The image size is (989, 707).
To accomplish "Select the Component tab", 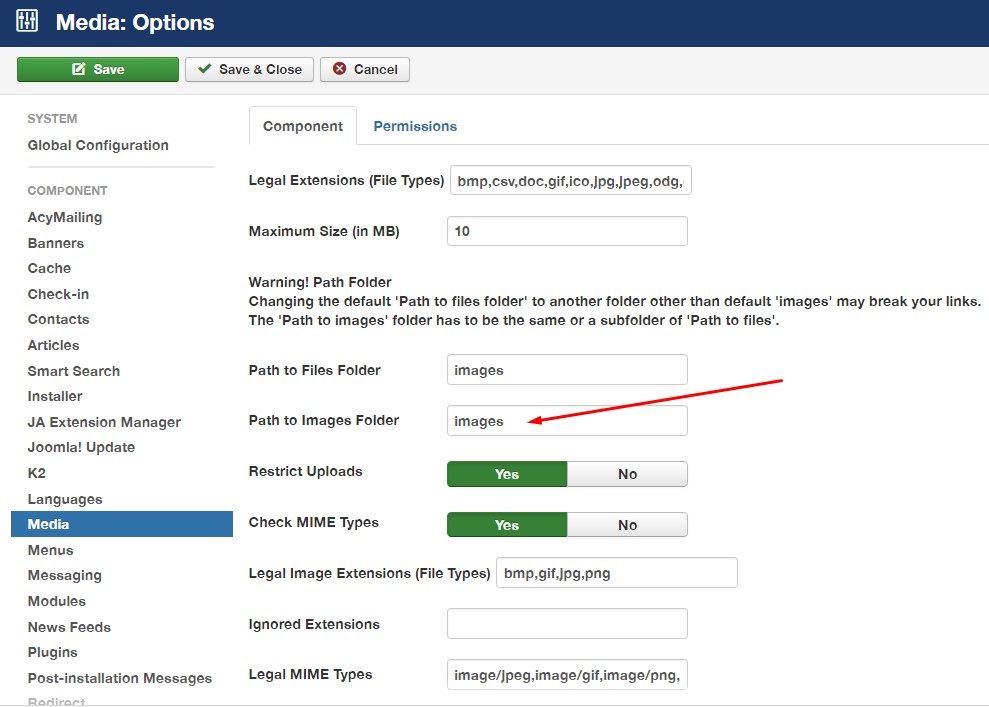I will pos(302,126).
